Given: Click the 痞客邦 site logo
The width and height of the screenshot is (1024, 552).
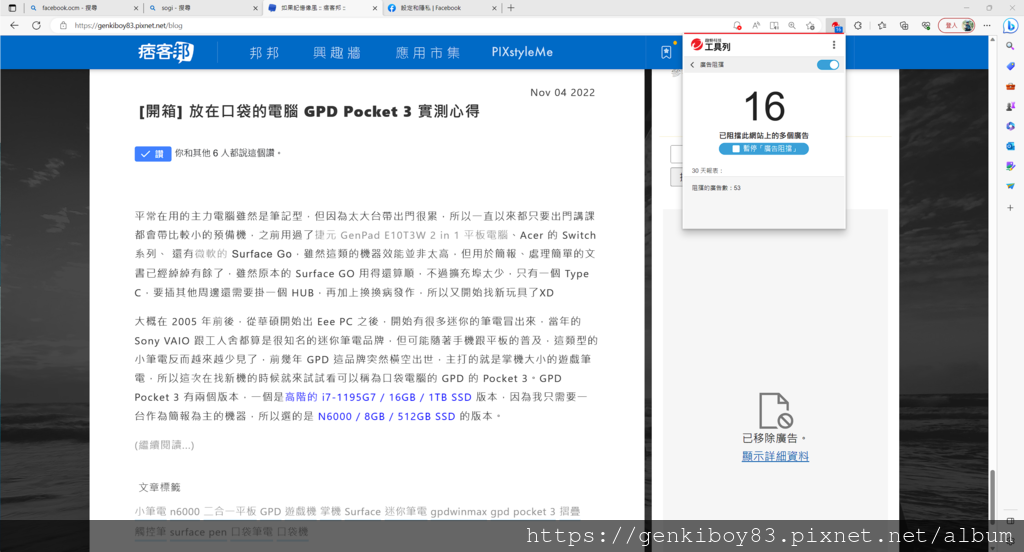Looking at the screenshot, I should 166,52.
